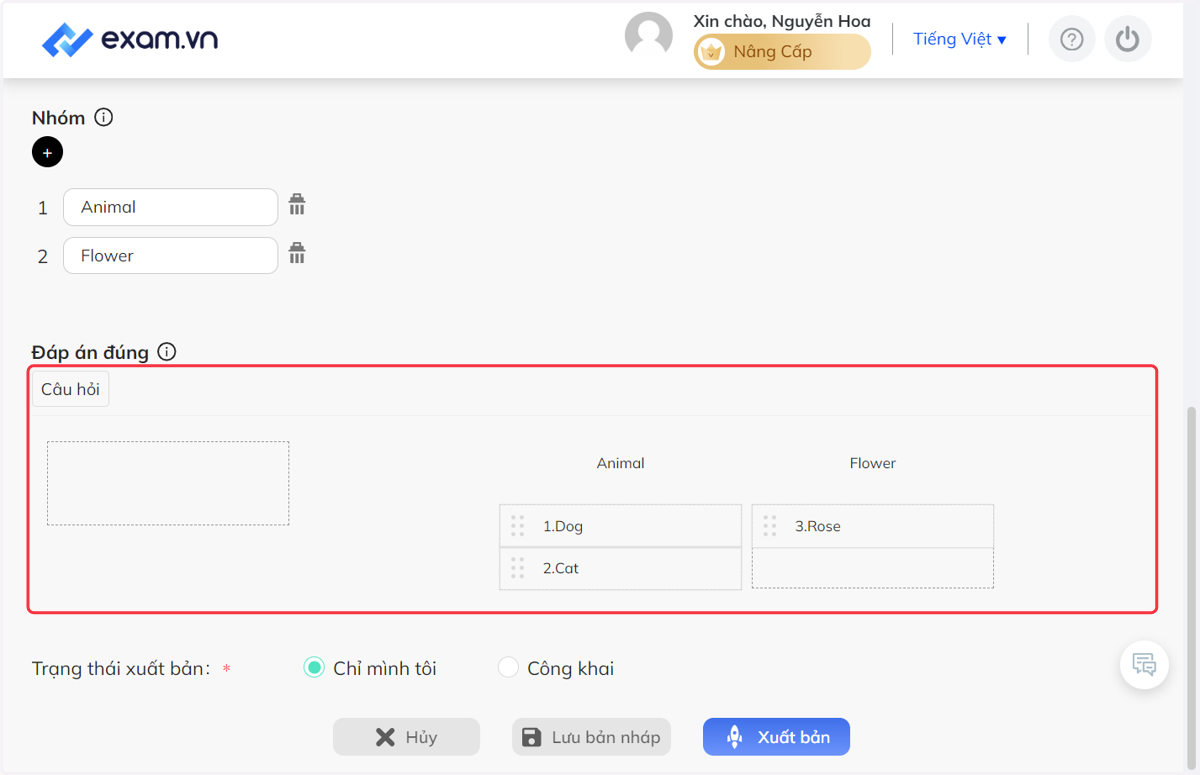Viewport: 1200px width, 775px height.
Task: Open the user avatar profile picture
Action: (649, 37)
